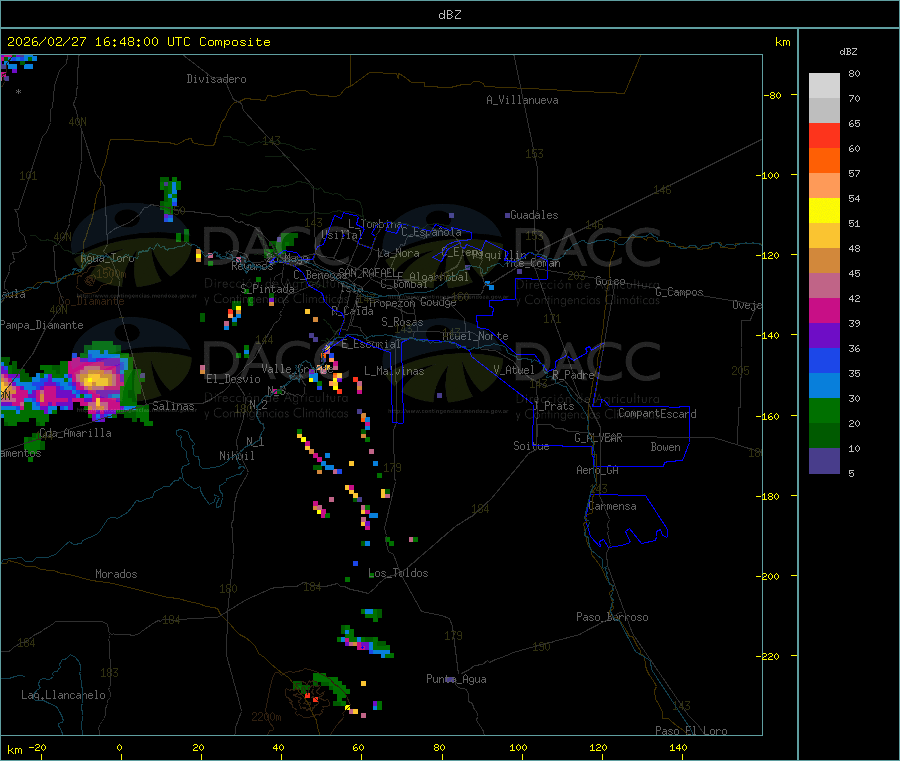Click the 'Nihuil' label

point(236,456)
